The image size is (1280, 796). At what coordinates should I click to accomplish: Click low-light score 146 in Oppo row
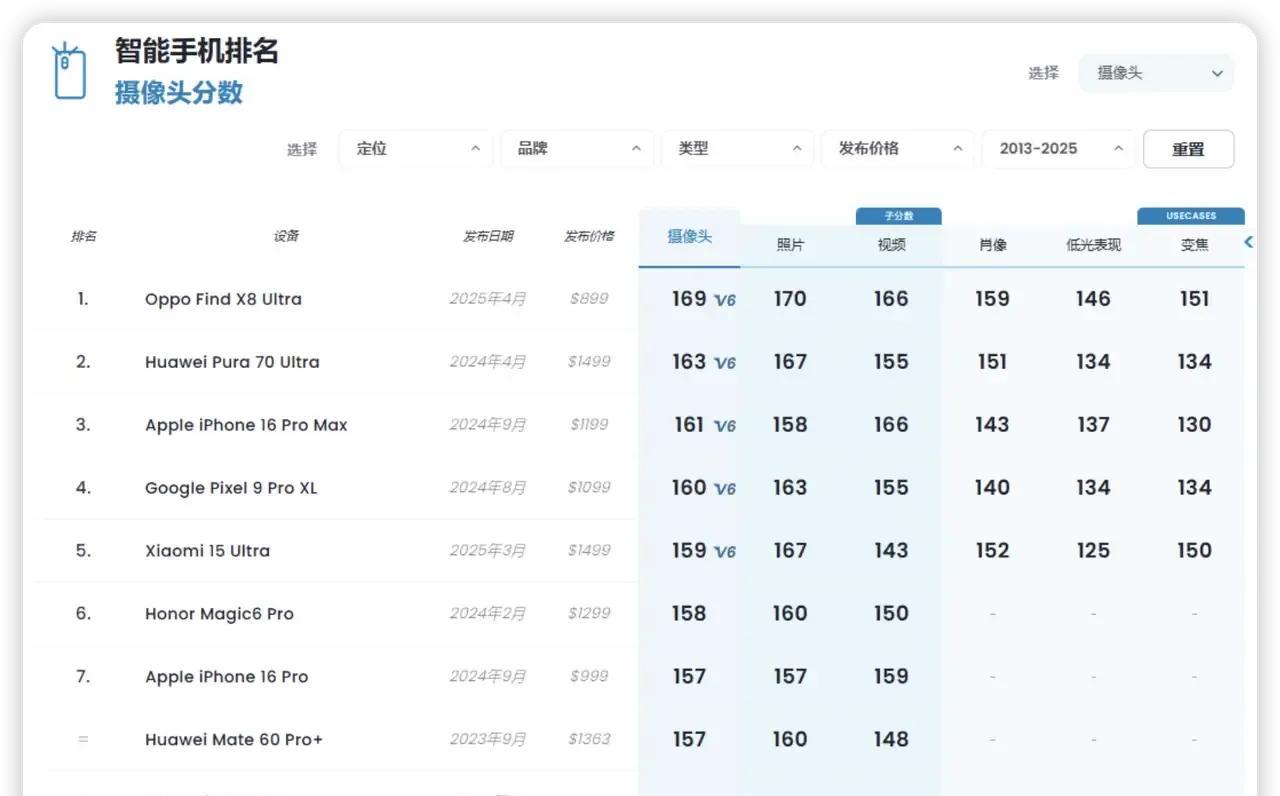(1093, 299)
